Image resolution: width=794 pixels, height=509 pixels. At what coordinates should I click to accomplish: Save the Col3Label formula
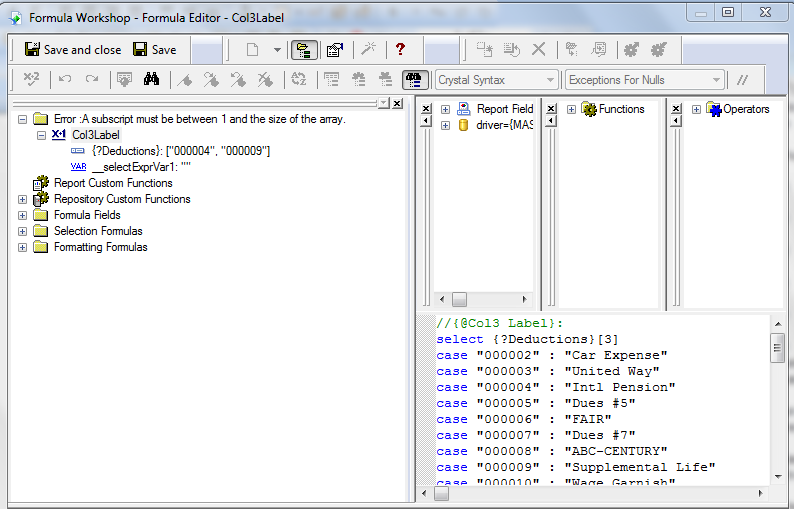point(155,50)
